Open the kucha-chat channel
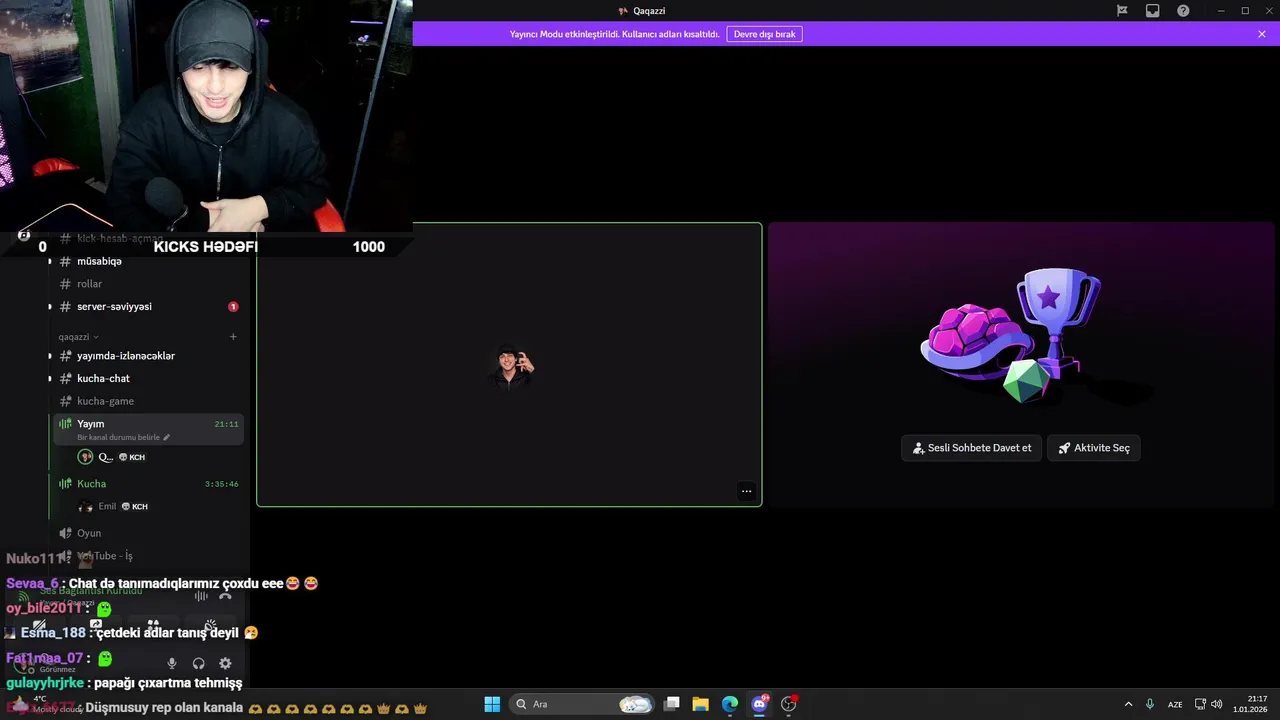This screenshot has height=720, width=1280. point(146,378)
